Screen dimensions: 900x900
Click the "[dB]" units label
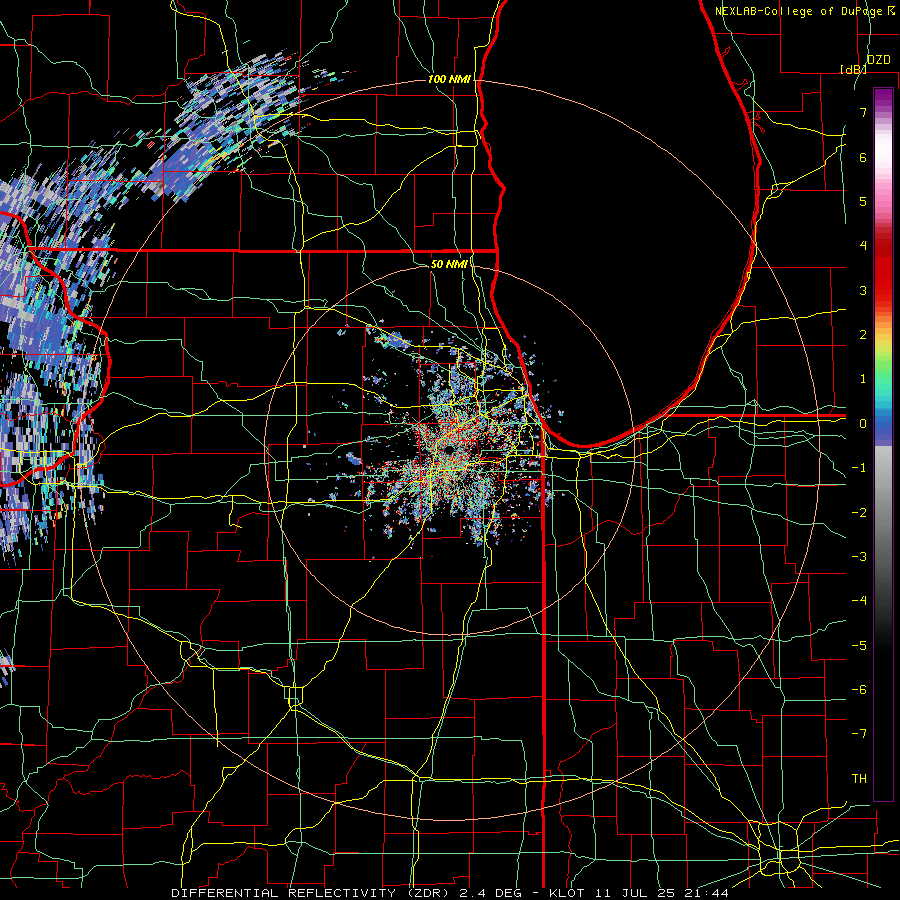pos(853,69)
